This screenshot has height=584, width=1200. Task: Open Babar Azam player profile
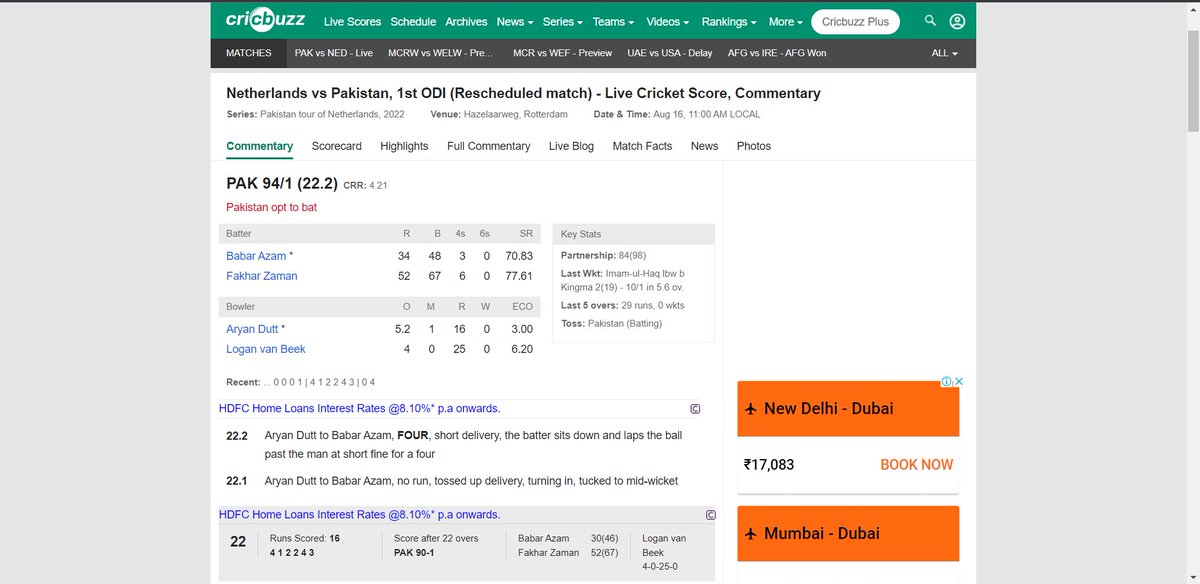[256, 256]
